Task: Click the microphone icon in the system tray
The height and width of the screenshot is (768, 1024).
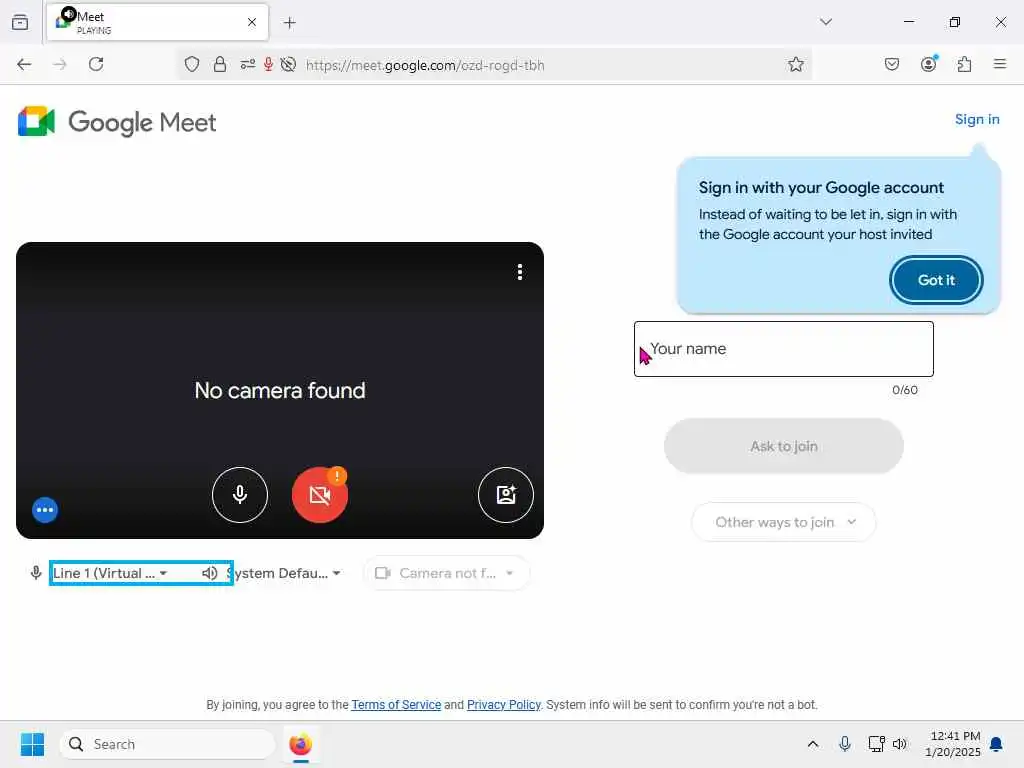Action: pyautogui.click(x=844, y=744)
